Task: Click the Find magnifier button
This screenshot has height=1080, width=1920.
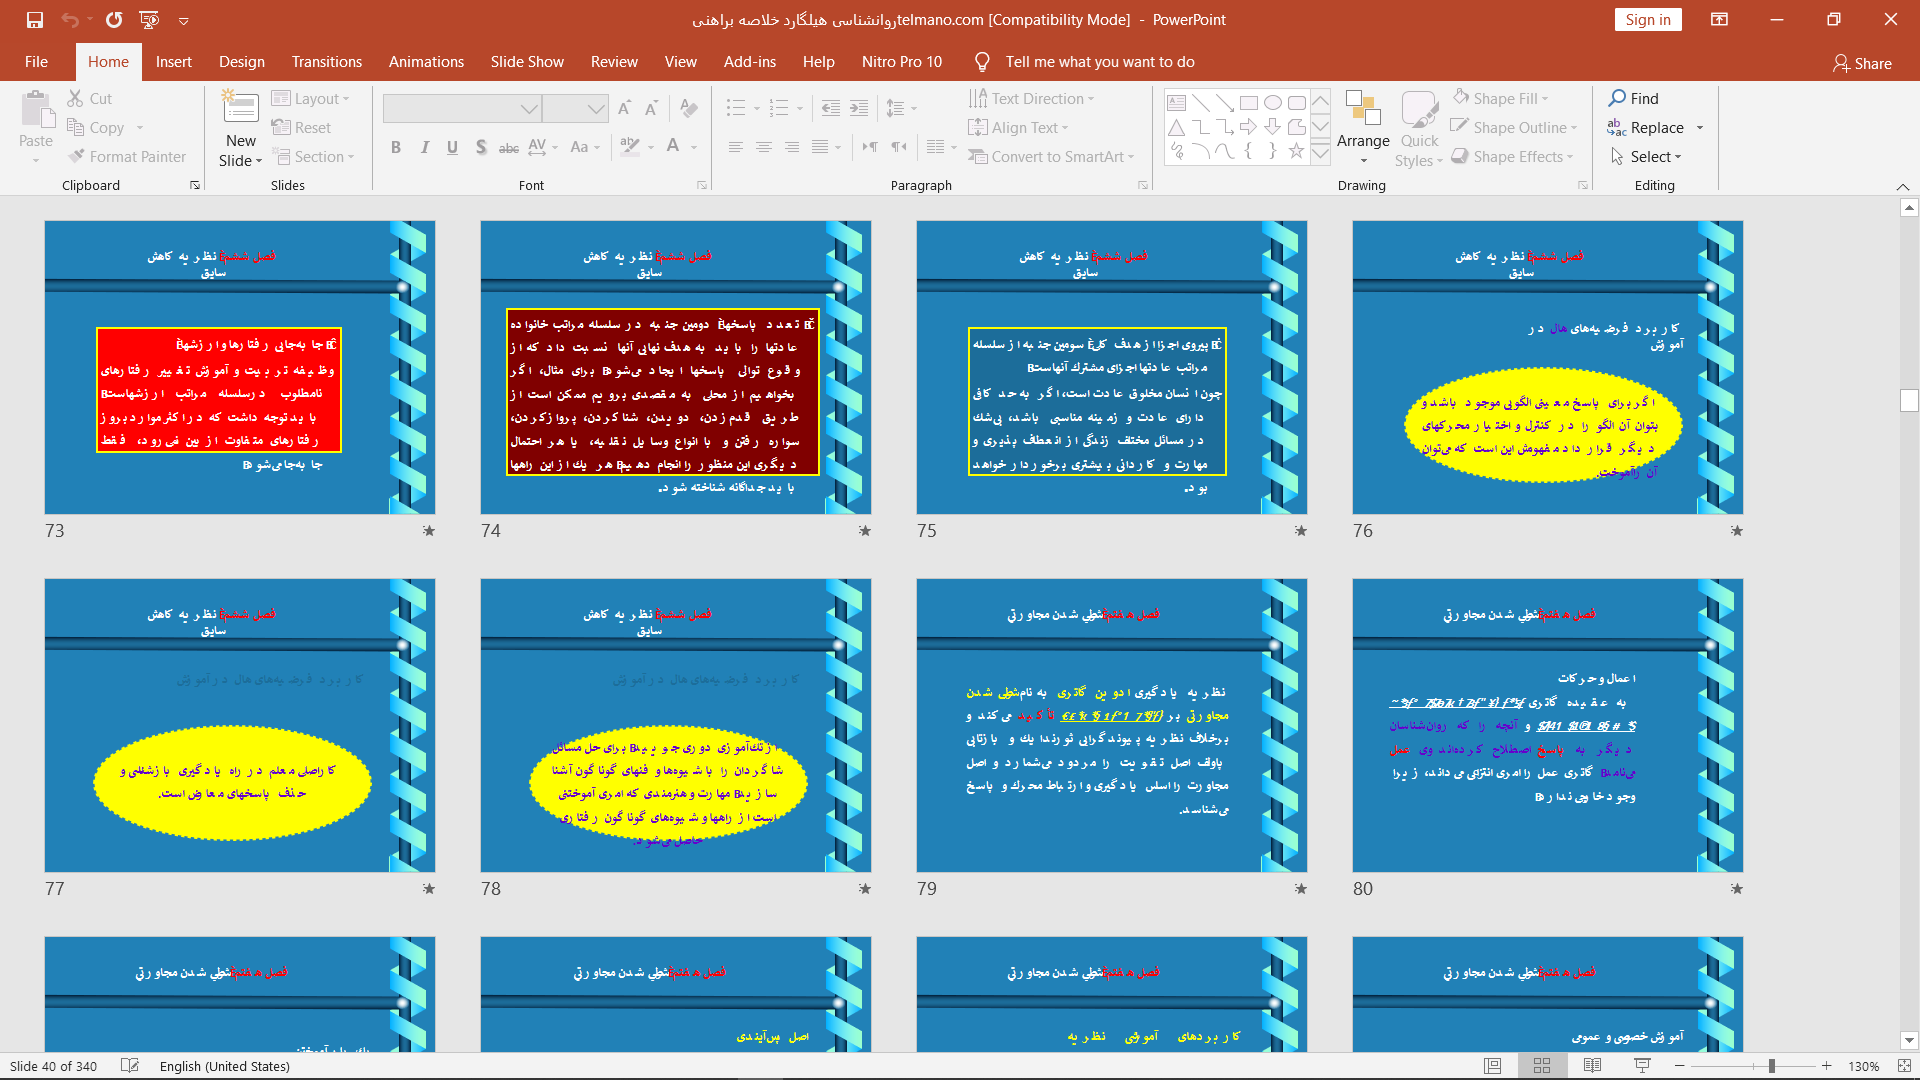Action: click(1633, 98)
